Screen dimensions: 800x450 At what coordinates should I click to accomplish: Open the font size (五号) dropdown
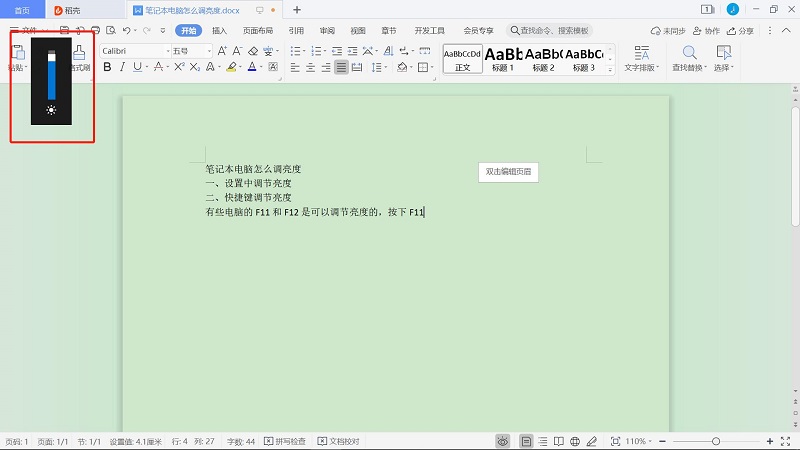pos(209,50)
